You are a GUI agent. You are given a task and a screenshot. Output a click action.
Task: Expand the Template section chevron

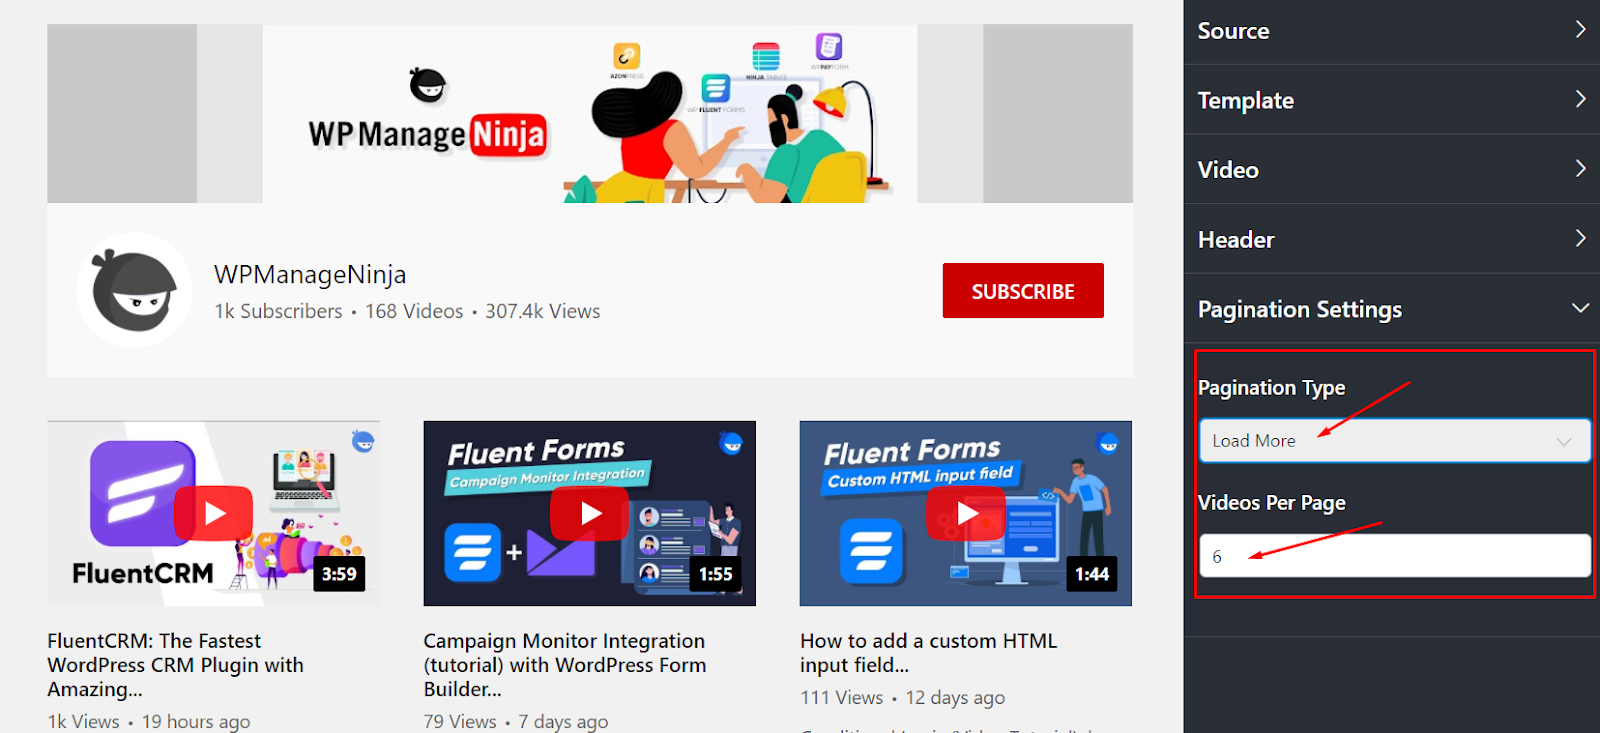[x=1580, y=99]
